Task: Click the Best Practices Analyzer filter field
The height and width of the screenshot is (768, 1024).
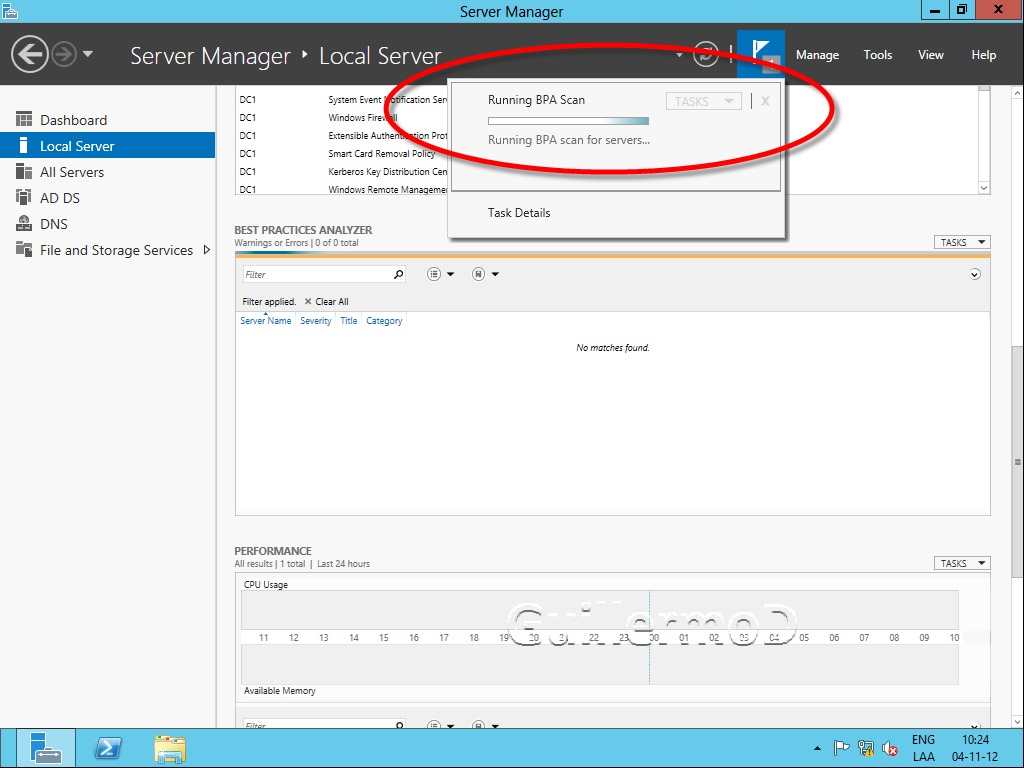Action: point(316,274)
